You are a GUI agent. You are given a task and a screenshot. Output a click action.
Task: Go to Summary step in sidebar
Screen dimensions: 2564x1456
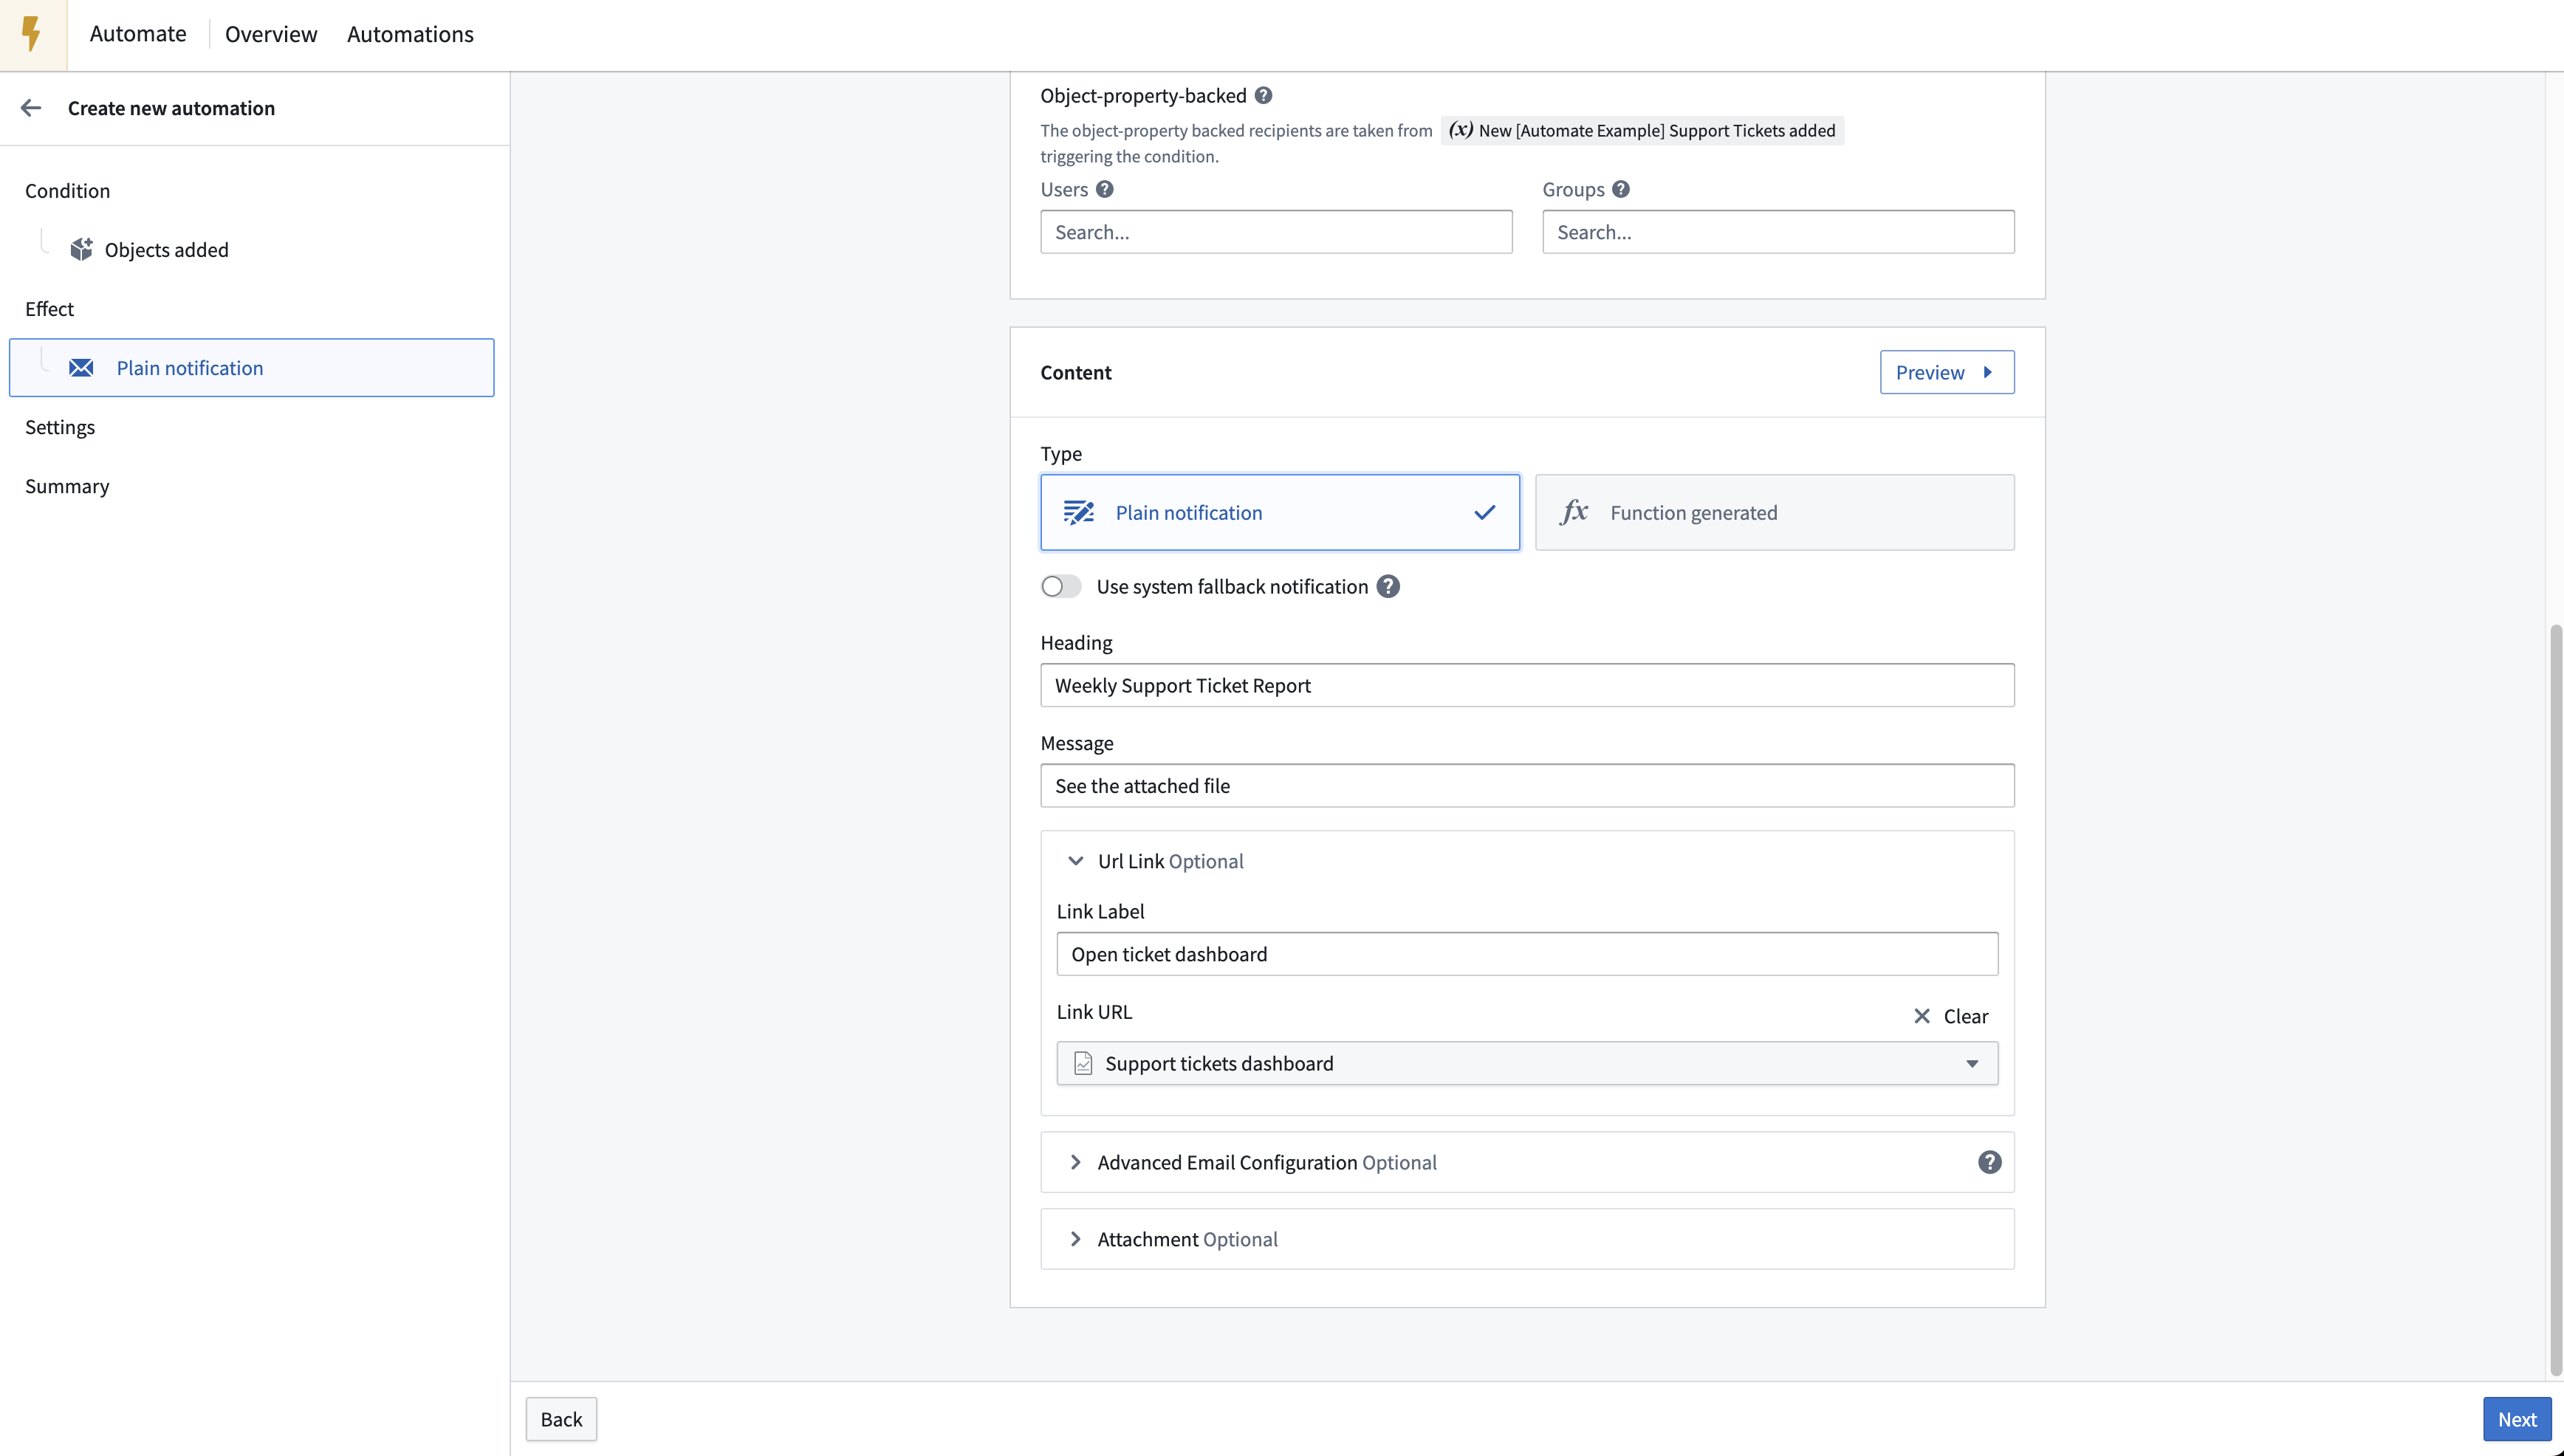(67, 486)
